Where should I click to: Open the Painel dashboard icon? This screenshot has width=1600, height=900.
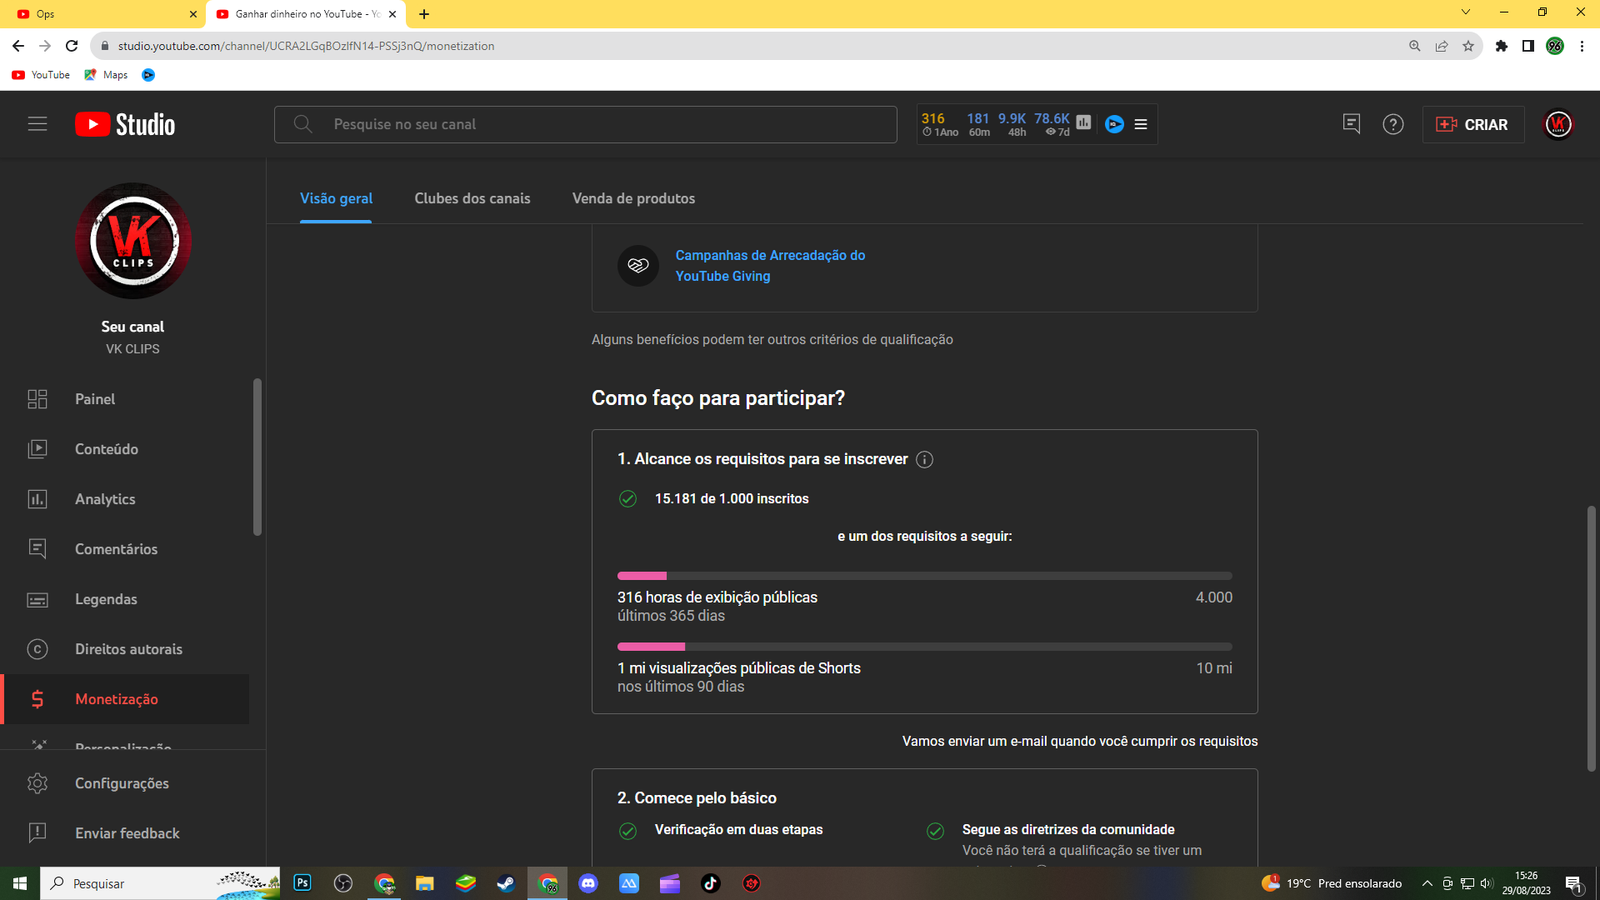click(x=37, y=399)
